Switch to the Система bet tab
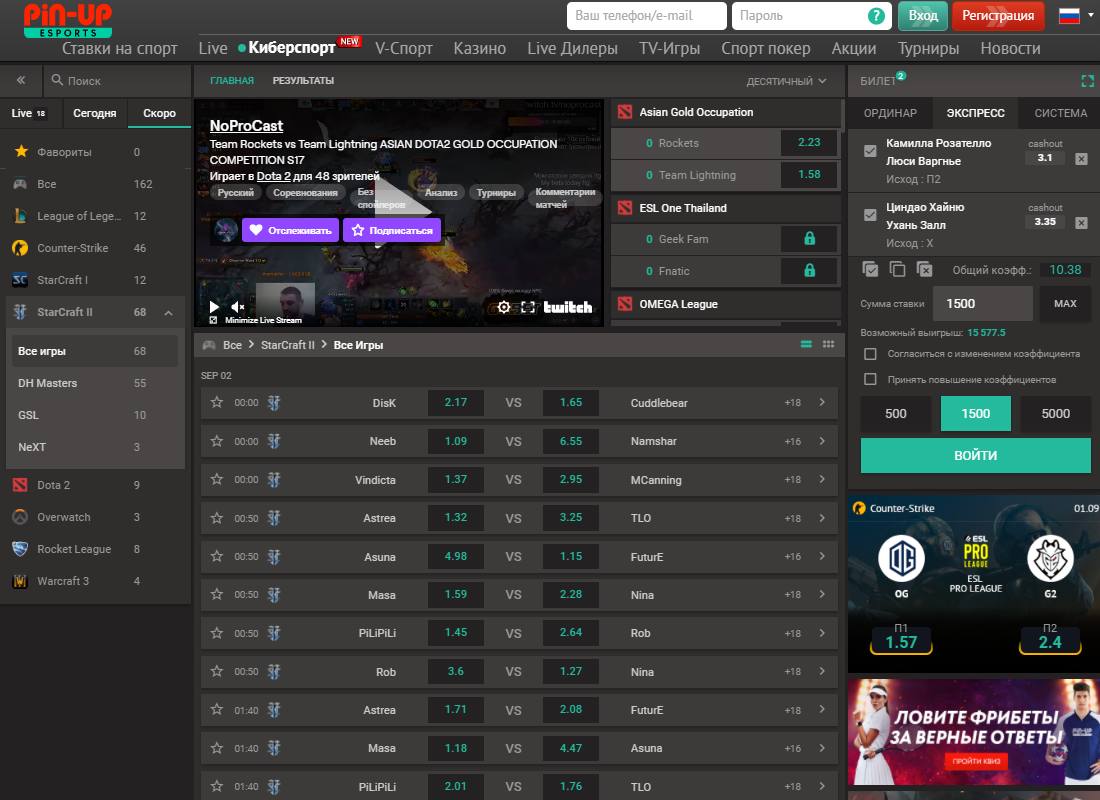Viewport: 1100px width, 800px height. click(1060, 113)
